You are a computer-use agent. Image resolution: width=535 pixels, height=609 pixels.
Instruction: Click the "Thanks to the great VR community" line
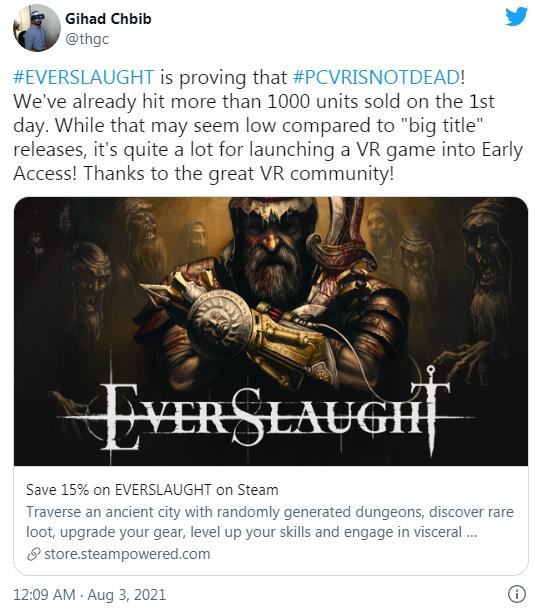[x=238, y=173]
